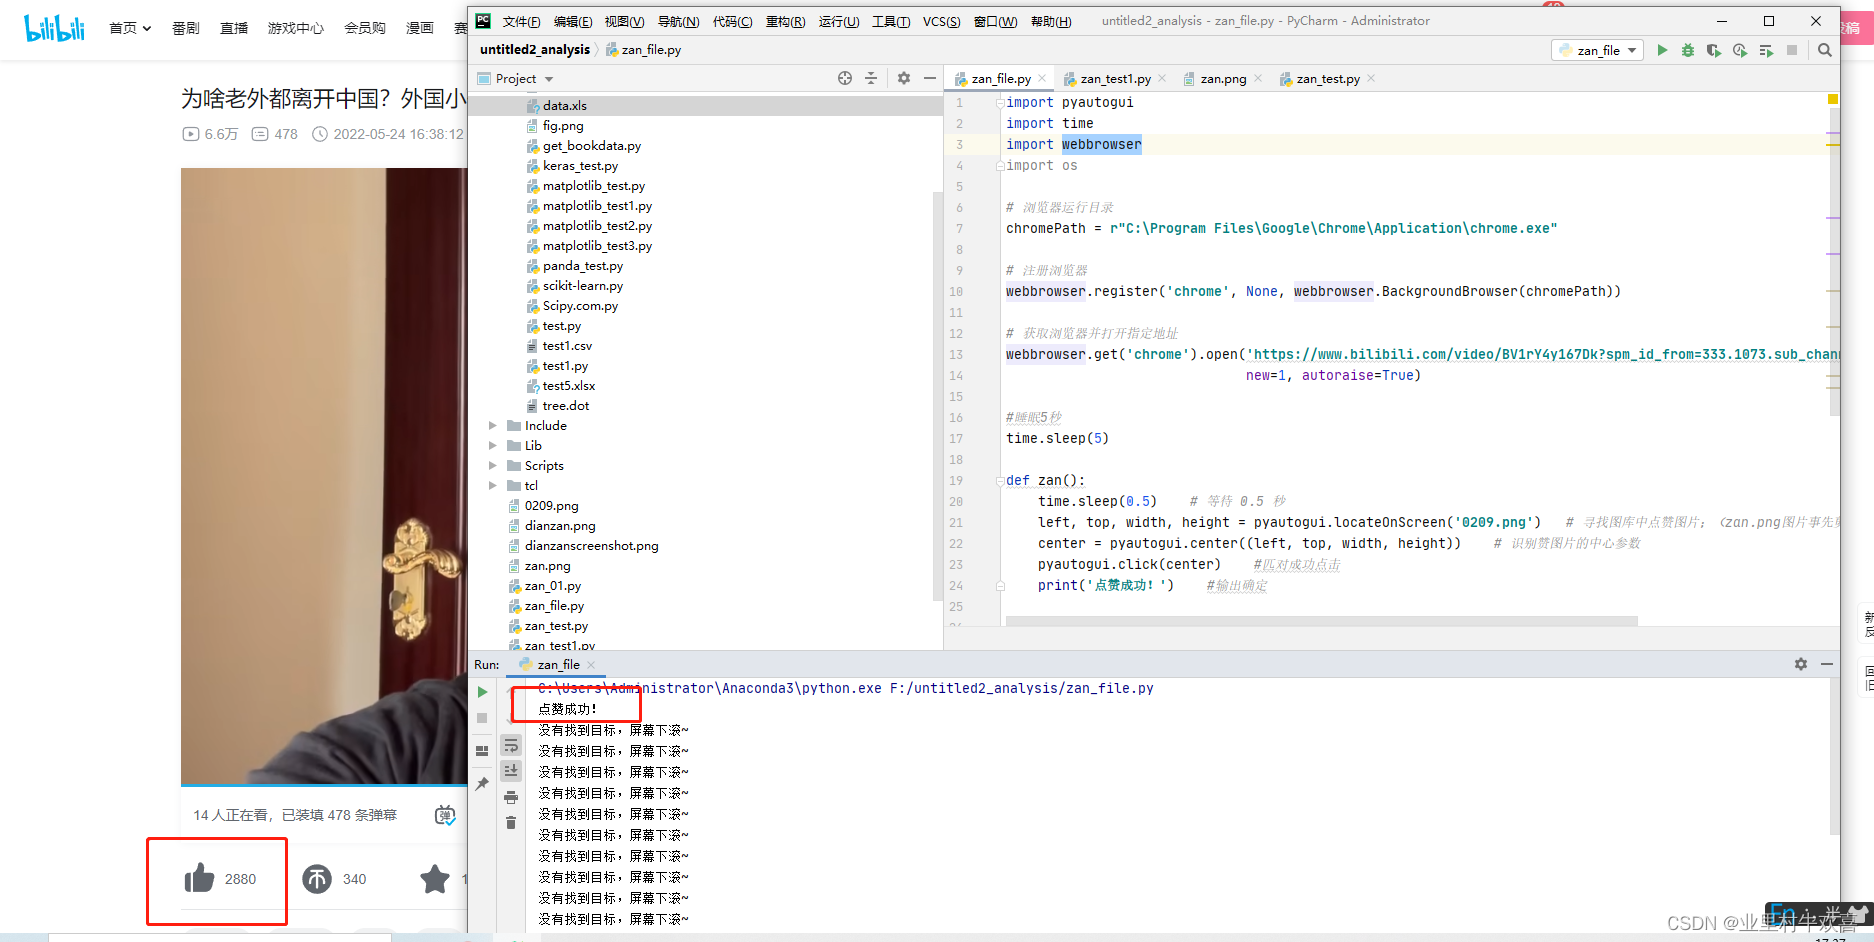Stop the running process in main toolbar
This screenshot has width=1874, height=942.
pyautogui.click(x=1792, y=50)
